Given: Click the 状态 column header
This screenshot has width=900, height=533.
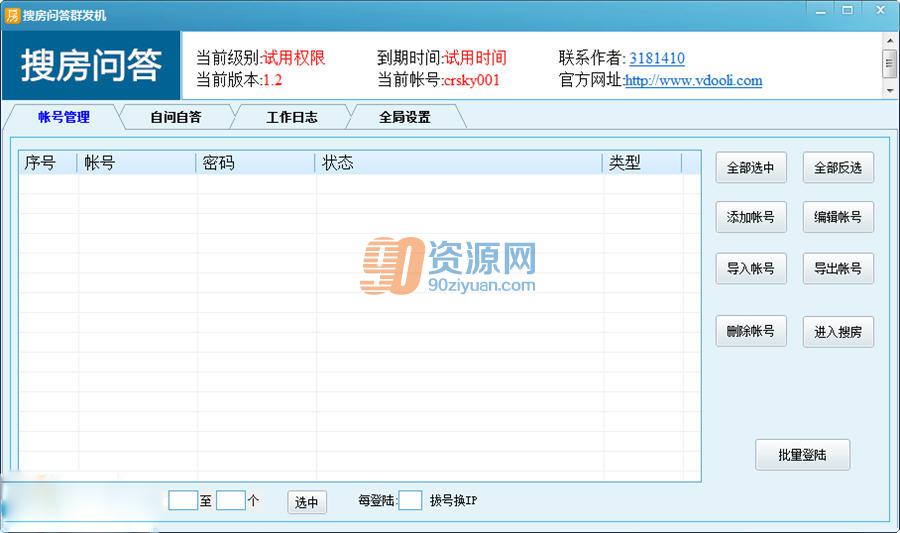Looking at the screenshot, I should click(x=459, y=163).
